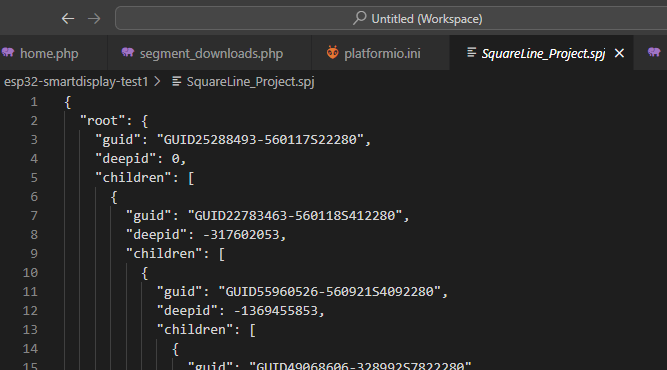Click the opening brace on line 14
Viewport: 667px width, 370px height.
point(175,349)
